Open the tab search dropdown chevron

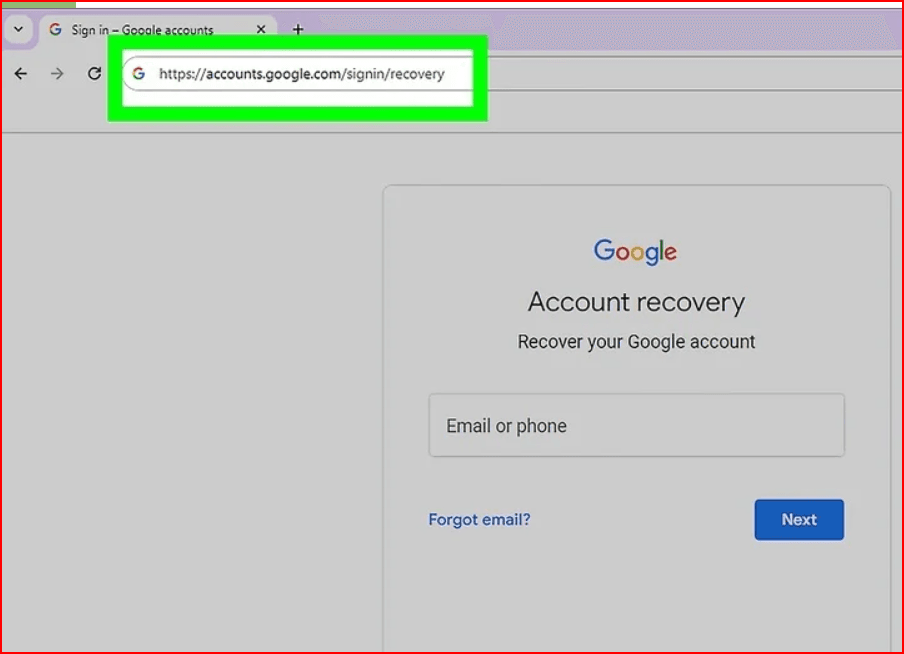[x=18, y=30]
